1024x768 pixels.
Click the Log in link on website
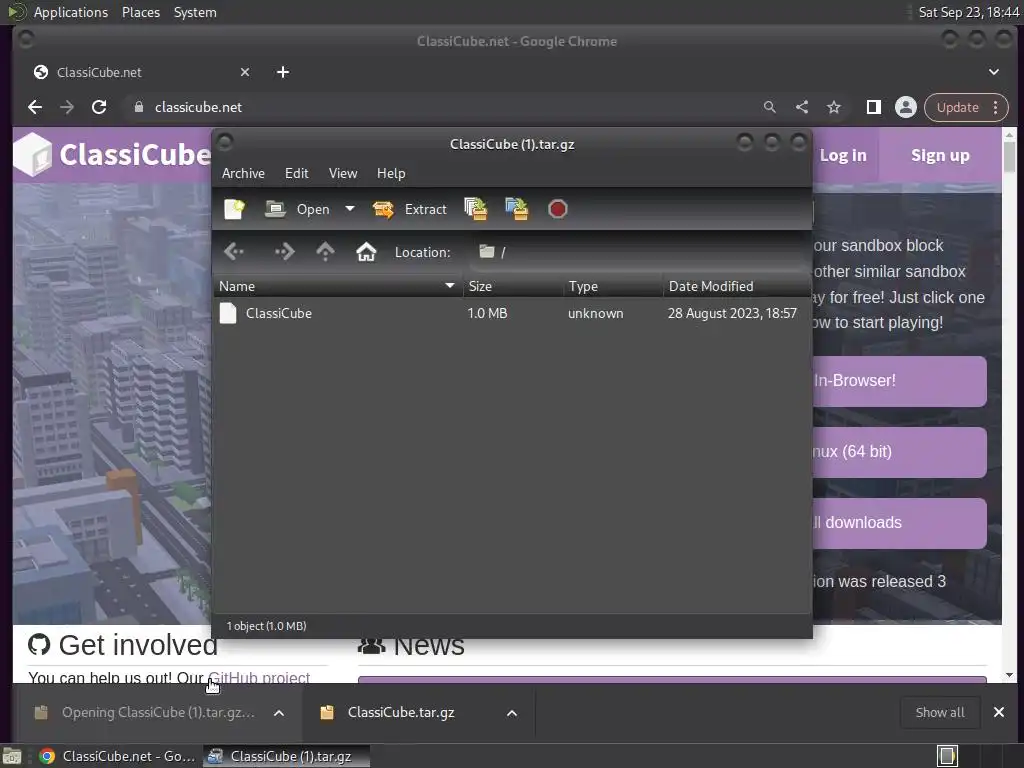click(843, 155)
